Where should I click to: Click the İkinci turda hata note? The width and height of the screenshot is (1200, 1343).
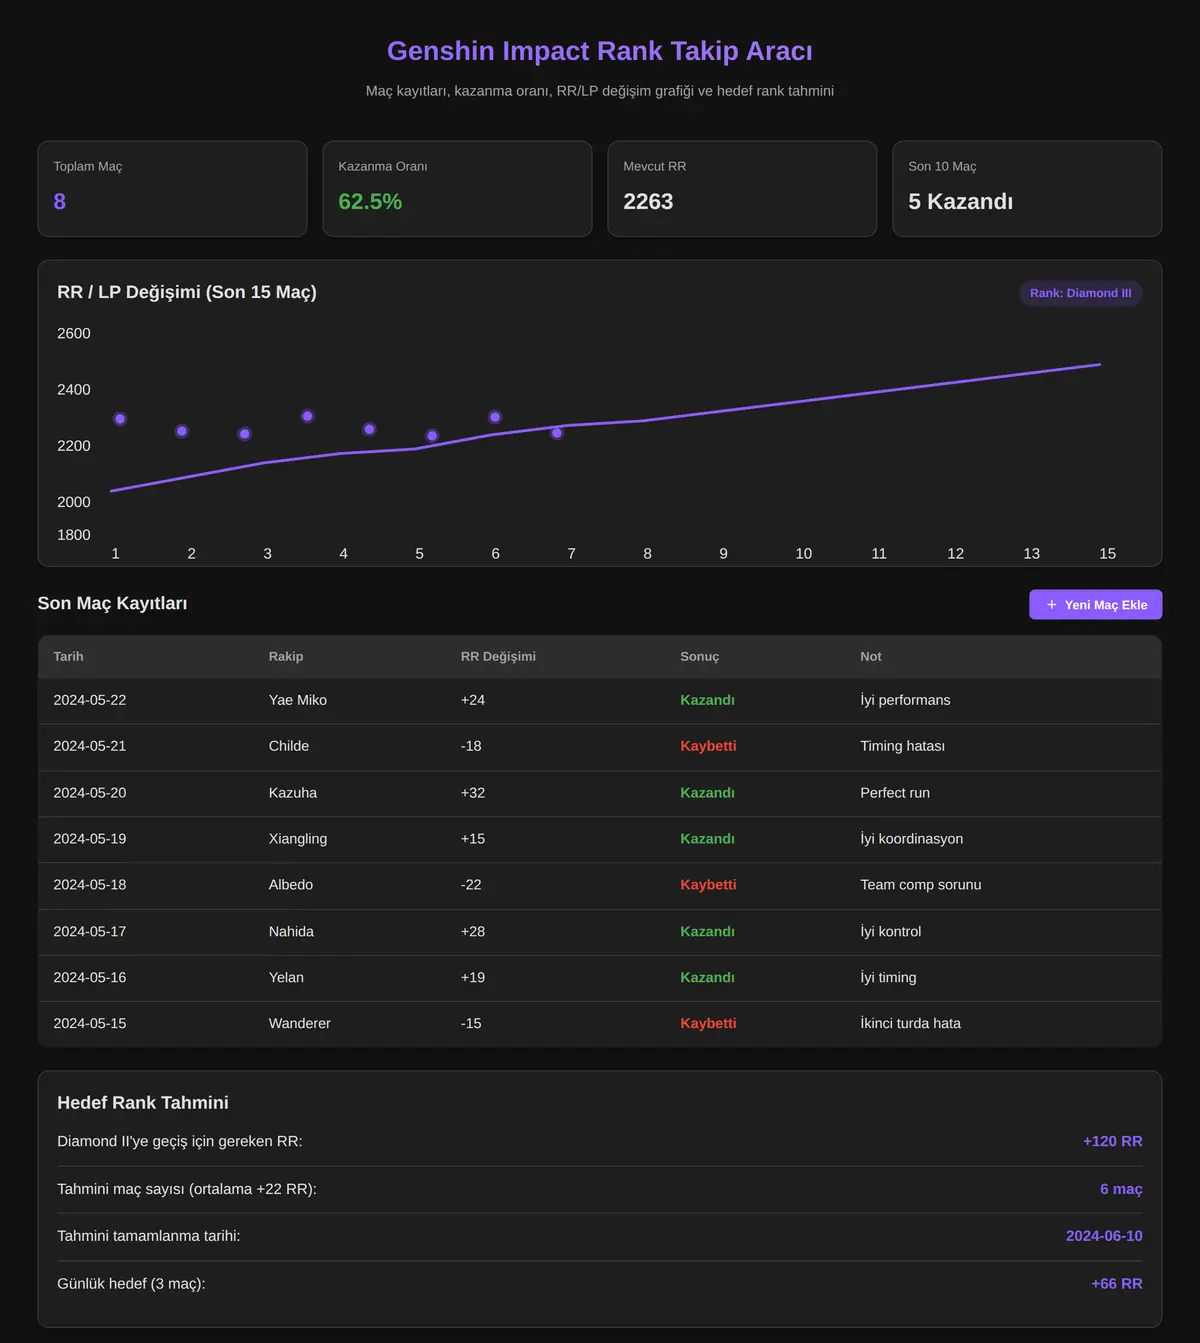tap(911, 1024)
